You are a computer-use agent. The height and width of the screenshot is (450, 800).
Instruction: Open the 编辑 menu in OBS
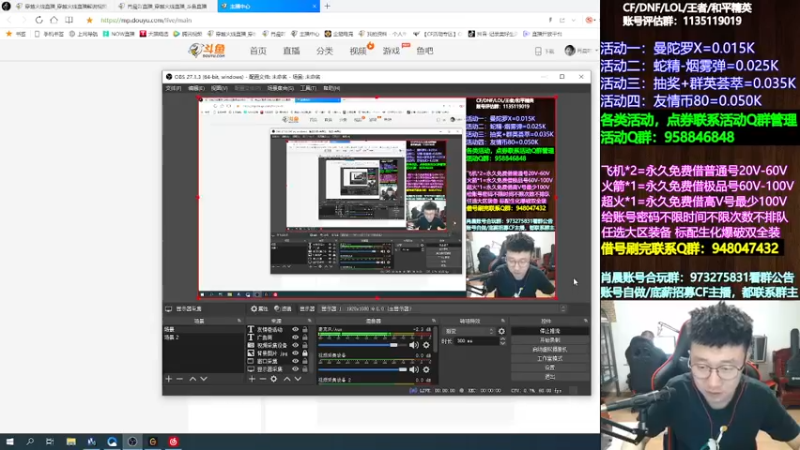[196, 88]
